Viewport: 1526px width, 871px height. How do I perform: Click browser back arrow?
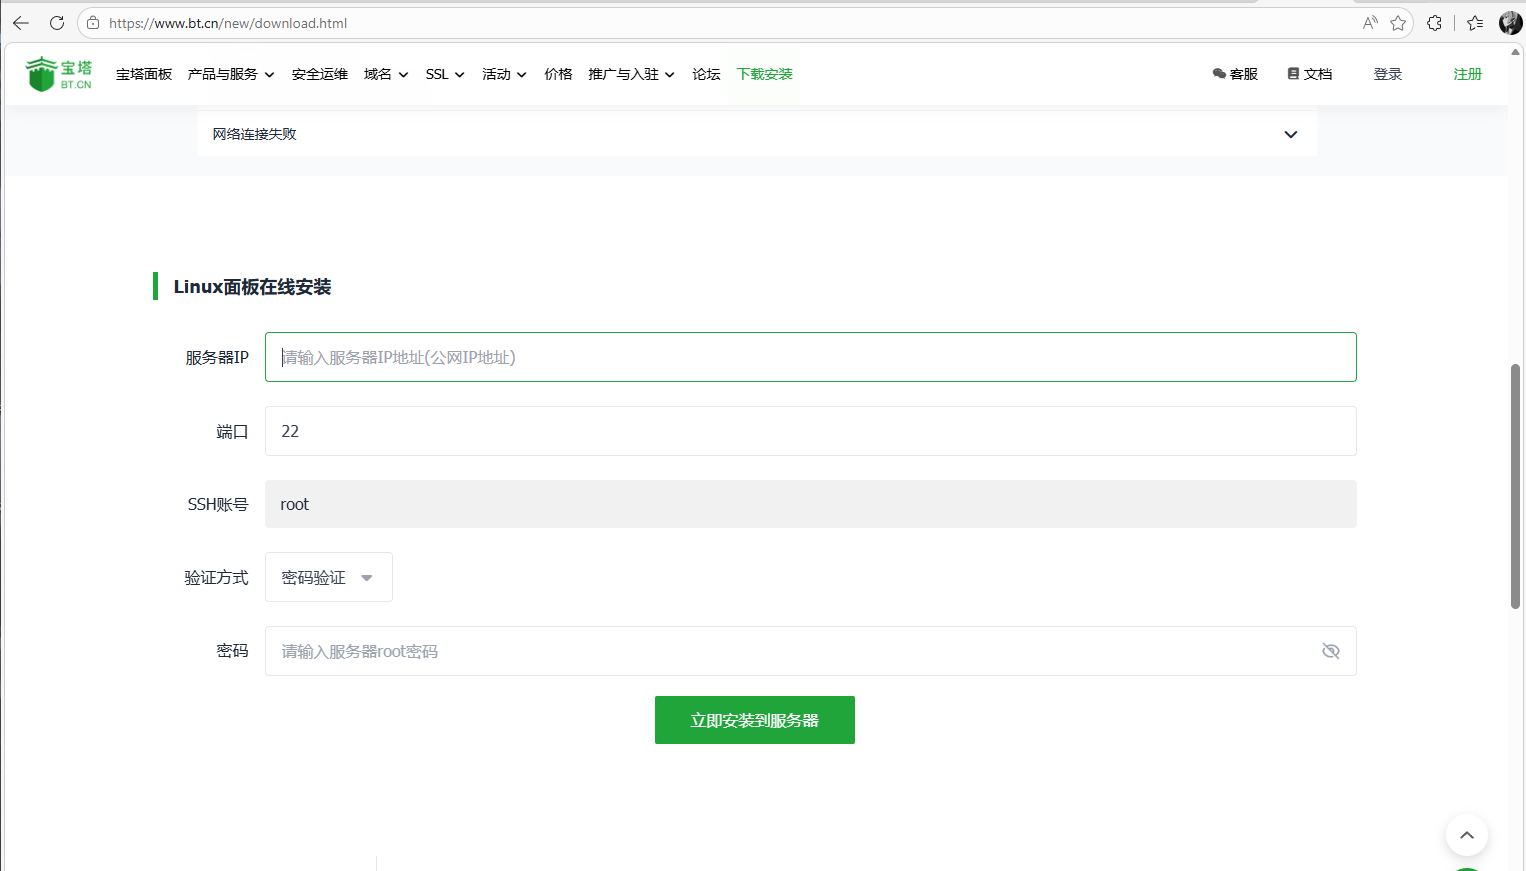click(21, 23)
